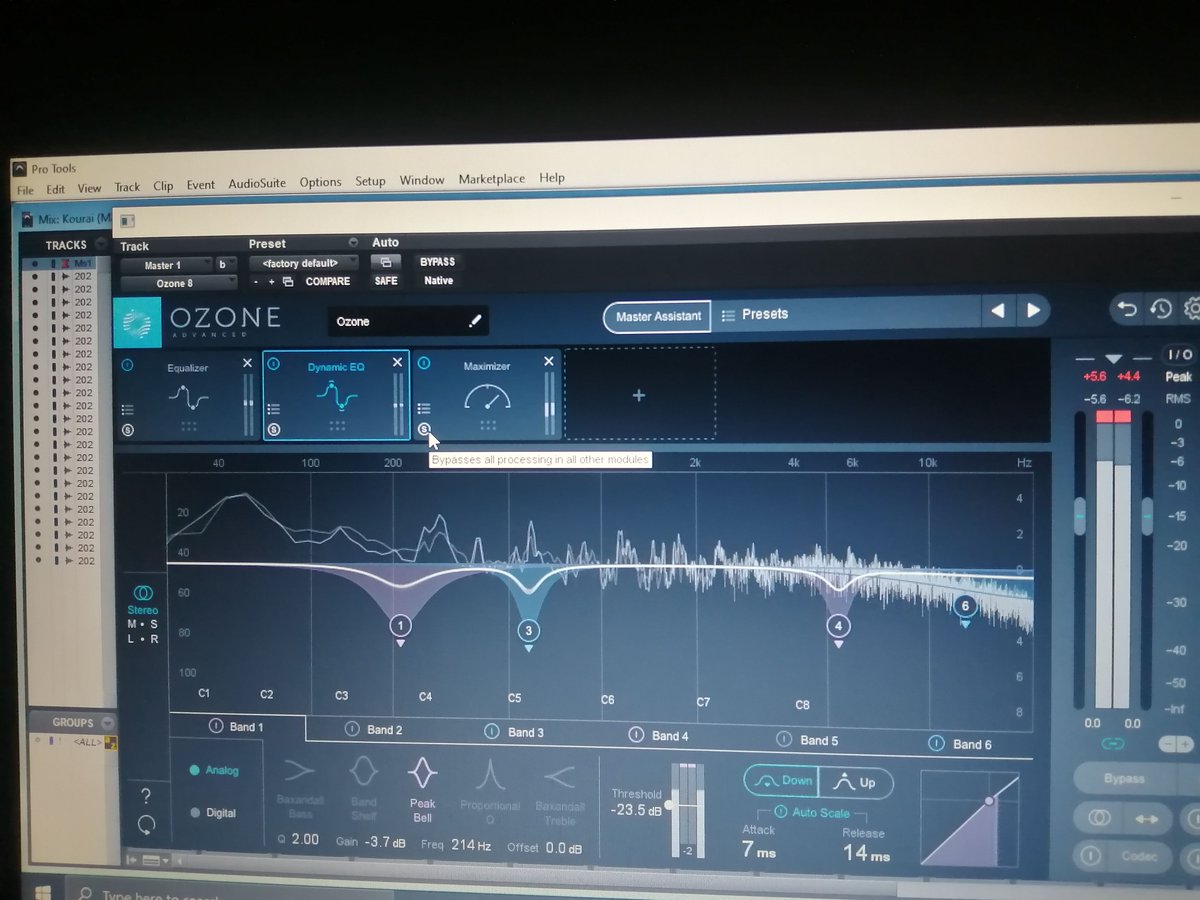Select the Equalizer module tile
Image resolution: width=1200 pixels, height=900 pixels.
point(187,396)
